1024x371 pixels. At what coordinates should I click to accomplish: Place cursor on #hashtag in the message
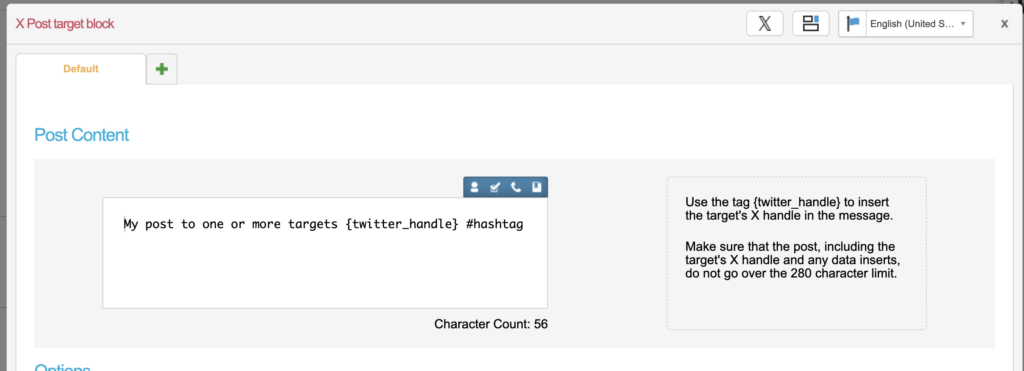pos(495,225)
